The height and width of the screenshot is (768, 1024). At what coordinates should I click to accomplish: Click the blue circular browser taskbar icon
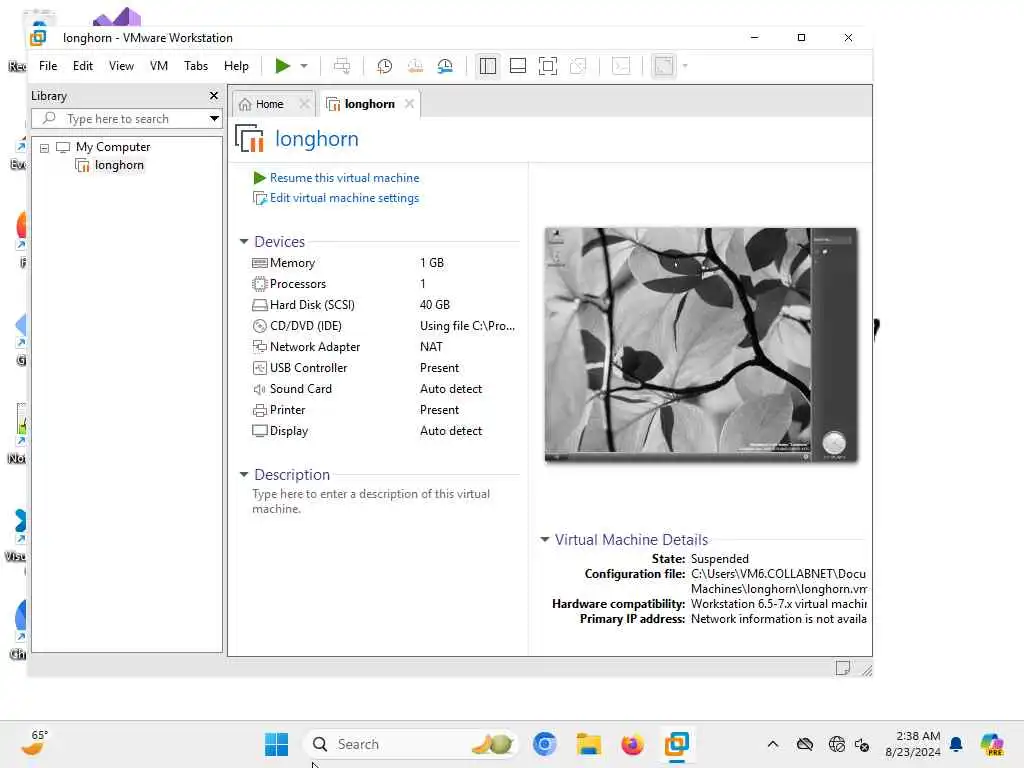pos(545,744)
